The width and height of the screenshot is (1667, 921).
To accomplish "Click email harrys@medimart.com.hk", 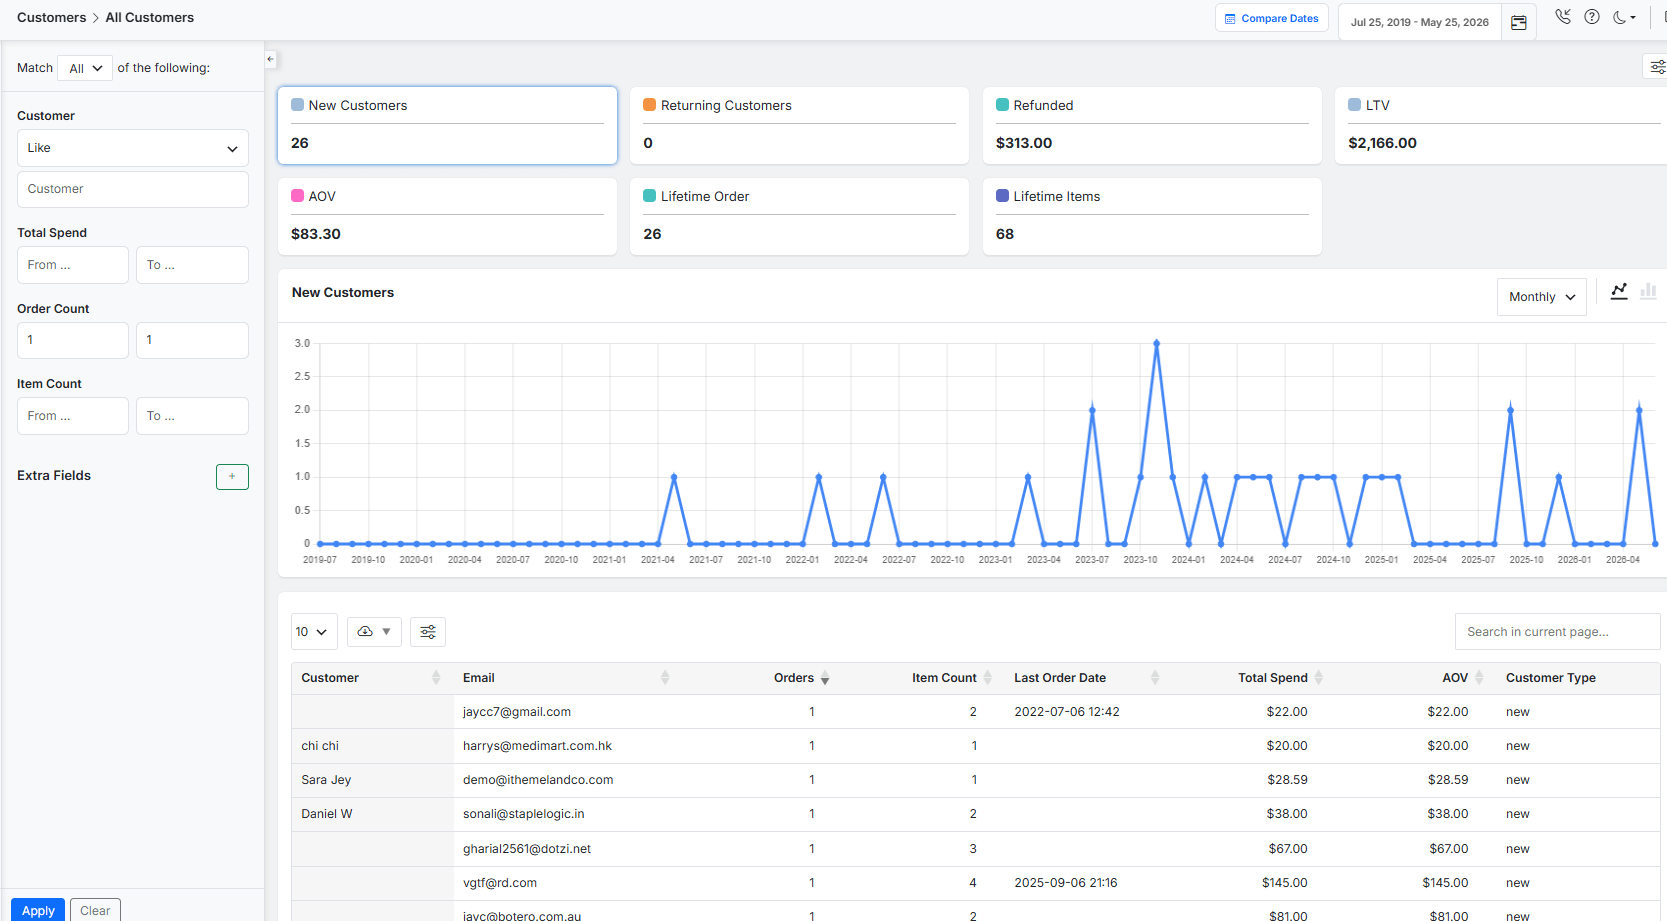I will pyautogui.click(x=537, y=746).
